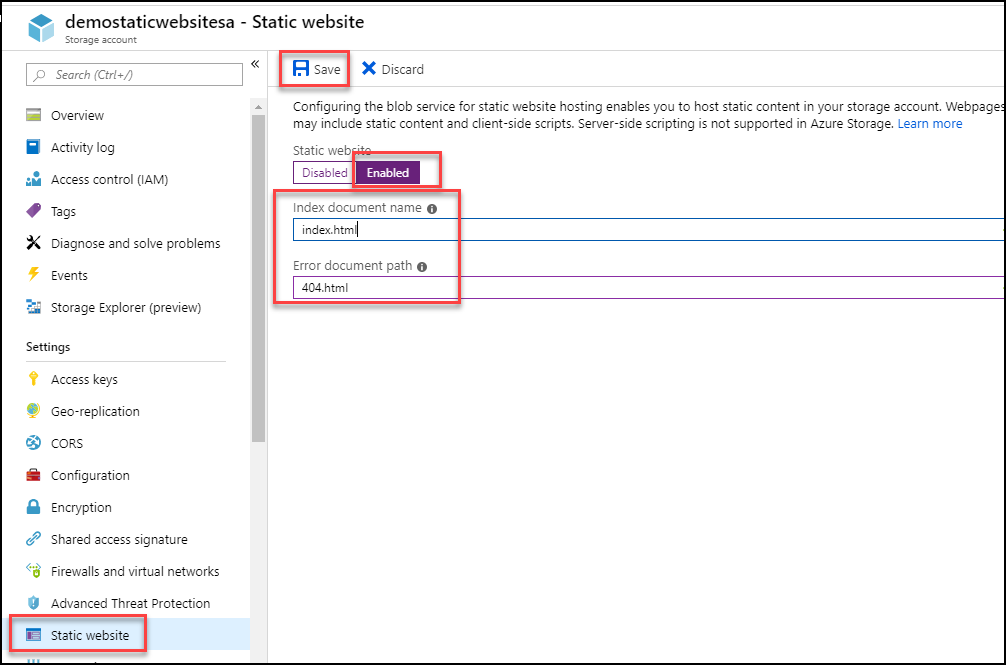Click info icon beside Error document path
Image resolution: width=1006 pixels, height=665 pixels.
pyautogui.click(x=422, y=267)
